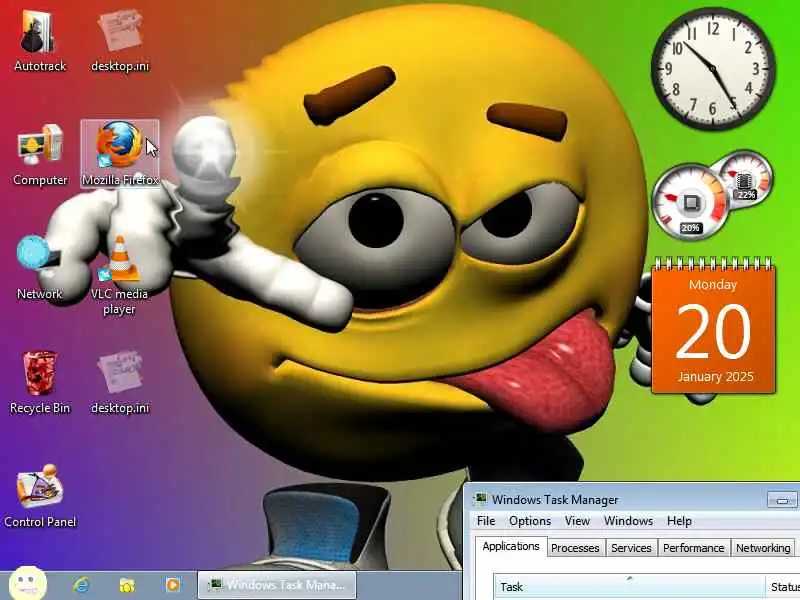The image size is (800, 600).
Task: Open the View menu in Task Manager
Action: 577,521
